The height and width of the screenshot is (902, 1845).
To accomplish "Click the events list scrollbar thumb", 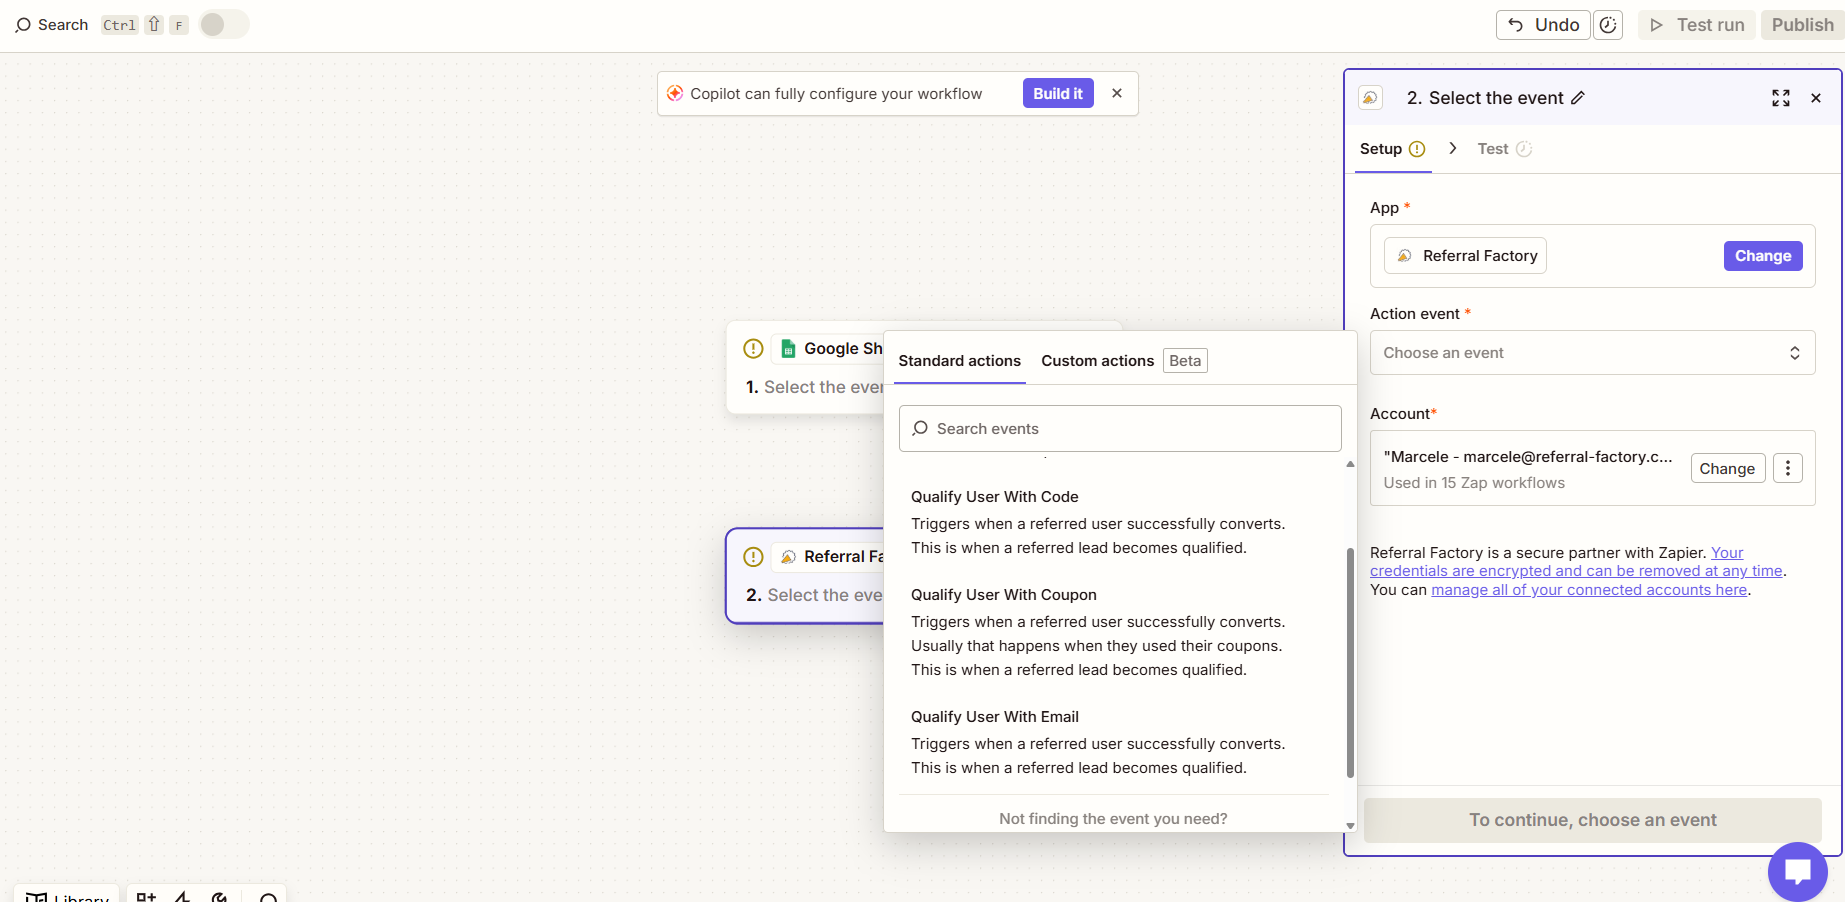I will click(x=1350, y=662).
